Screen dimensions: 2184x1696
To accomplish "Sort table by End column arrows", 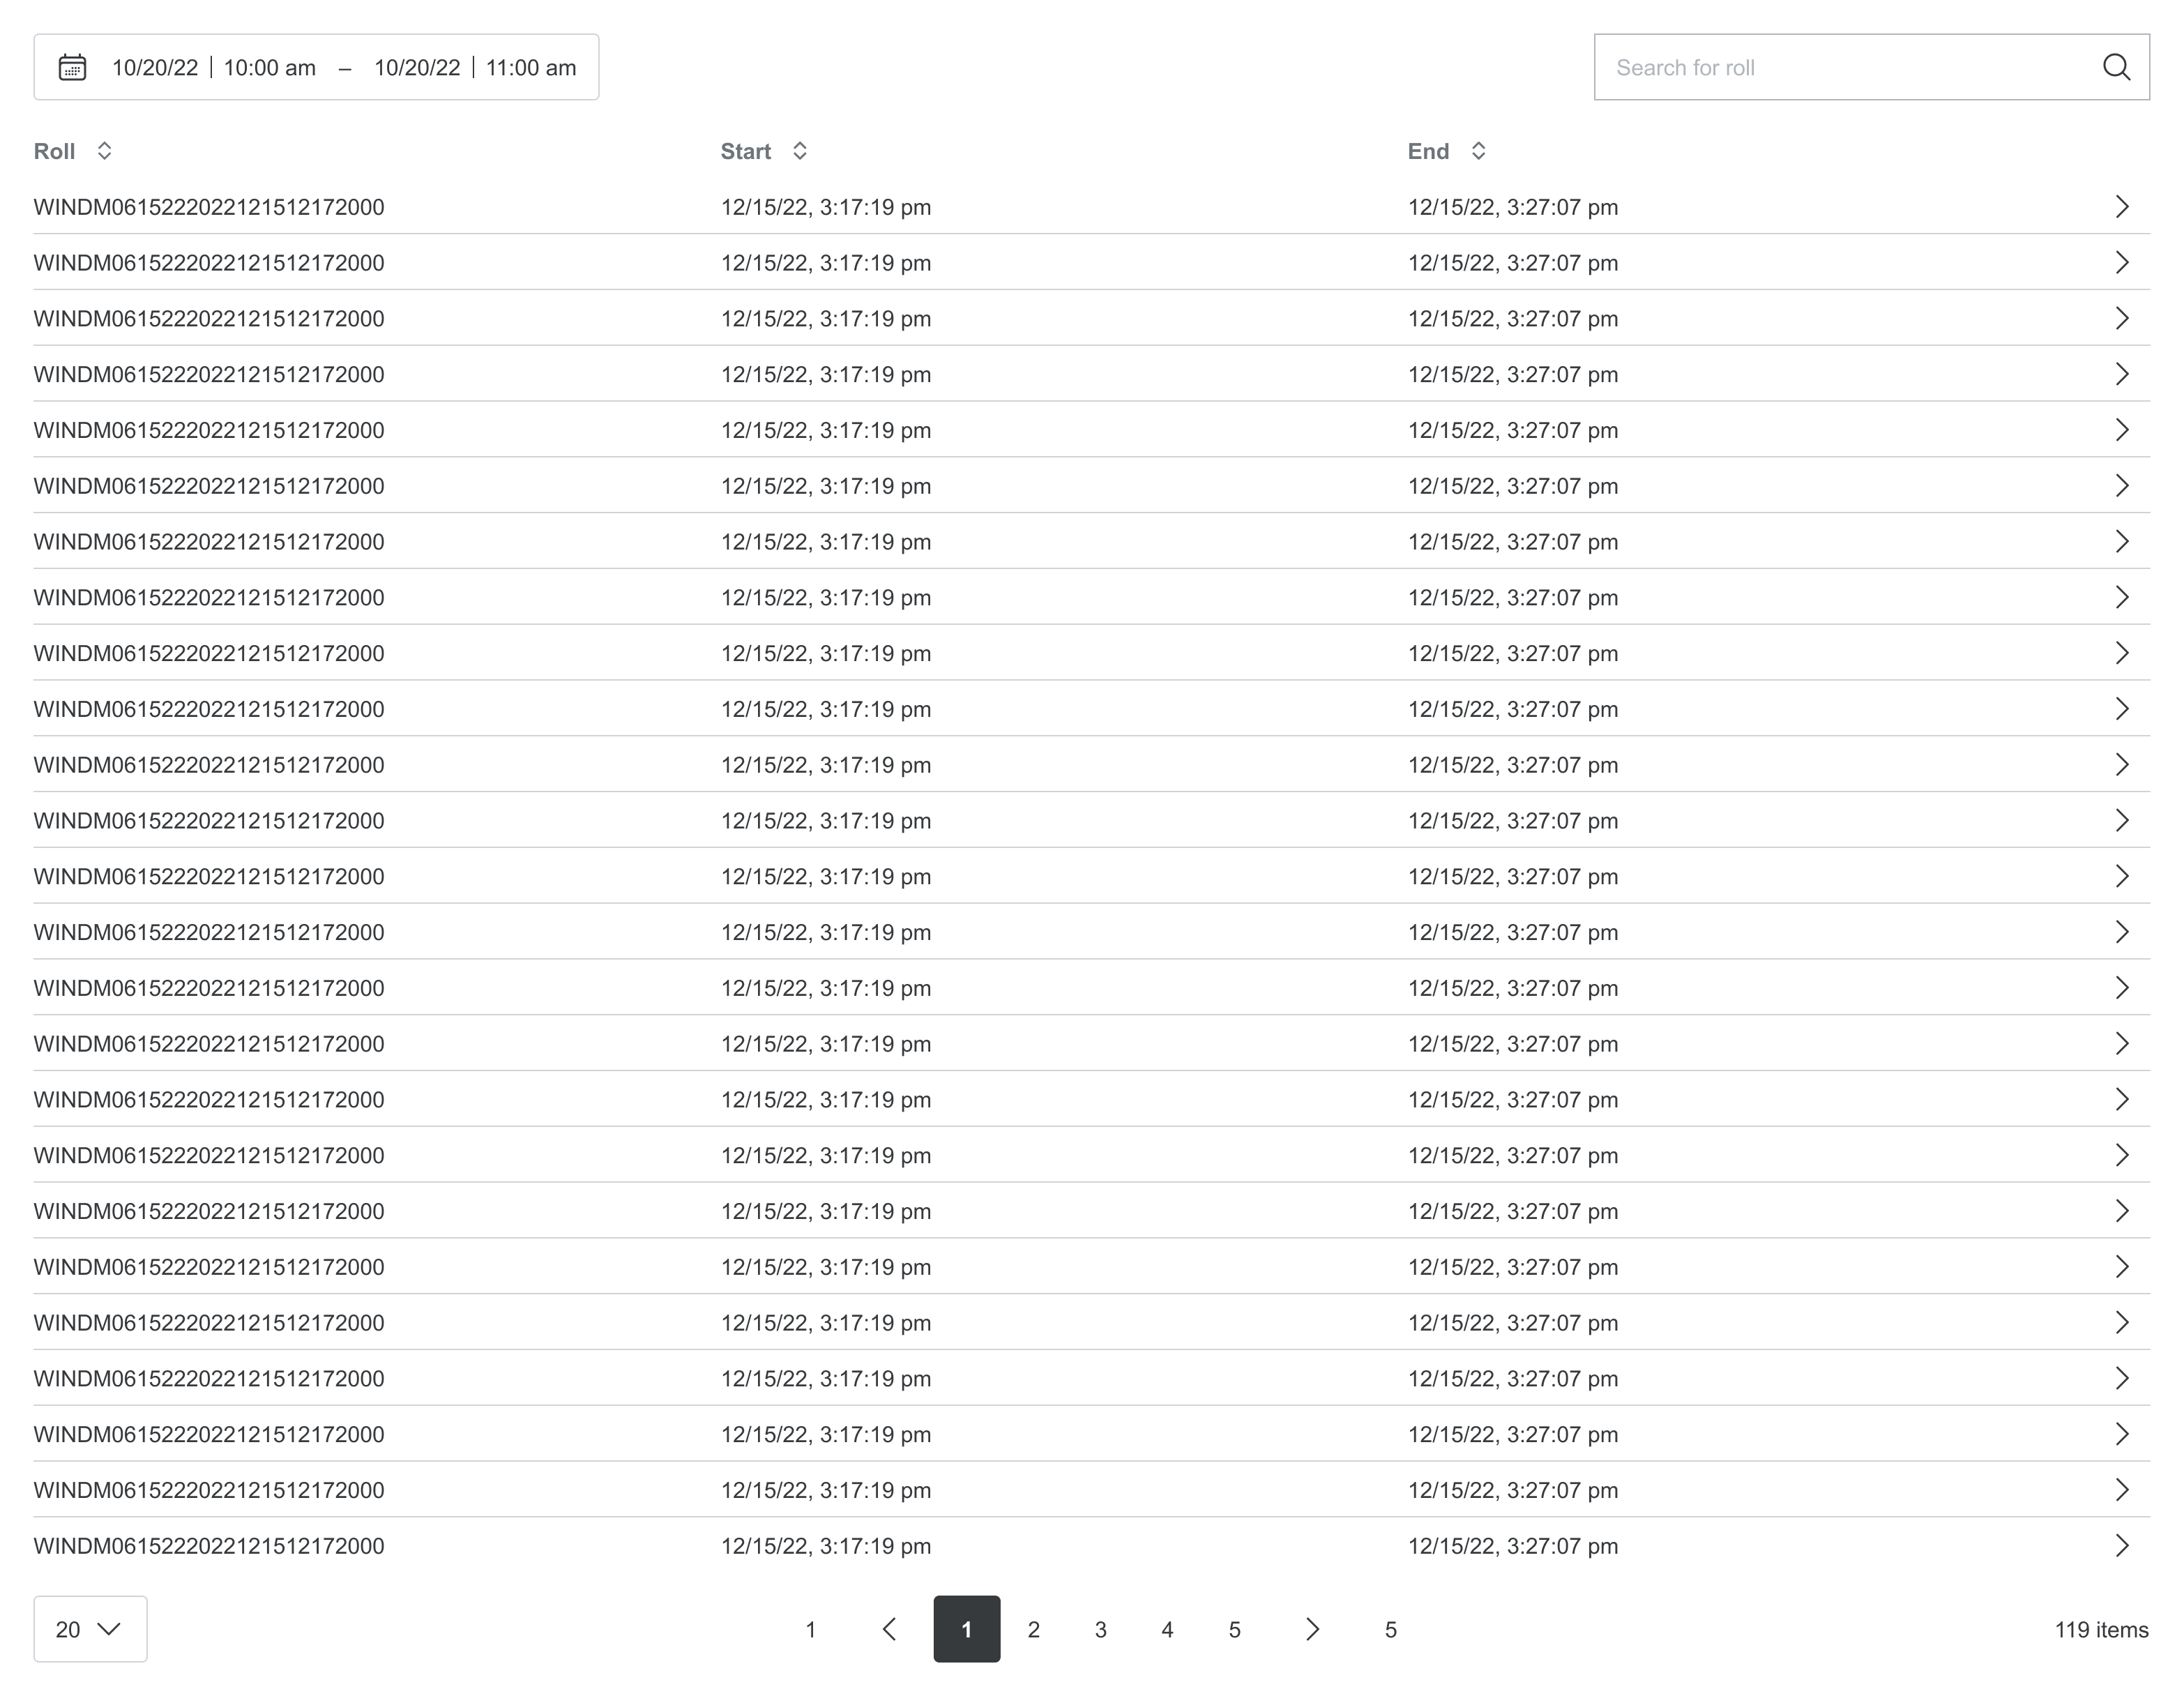I will click(1478, 151).
